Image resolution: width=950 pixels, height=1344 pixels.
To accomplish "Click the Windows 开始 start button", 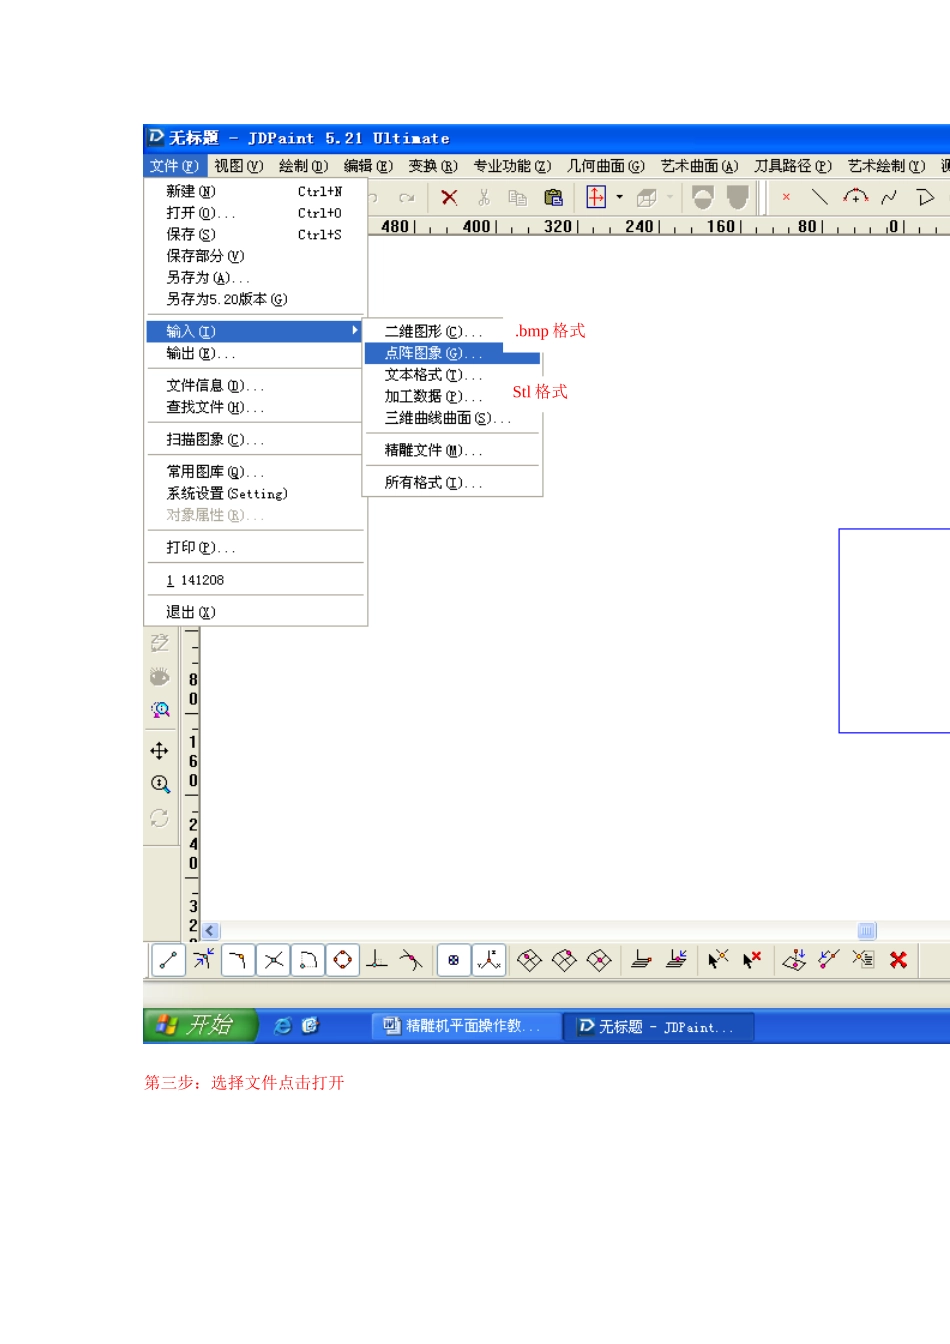I will (201, 1025).
